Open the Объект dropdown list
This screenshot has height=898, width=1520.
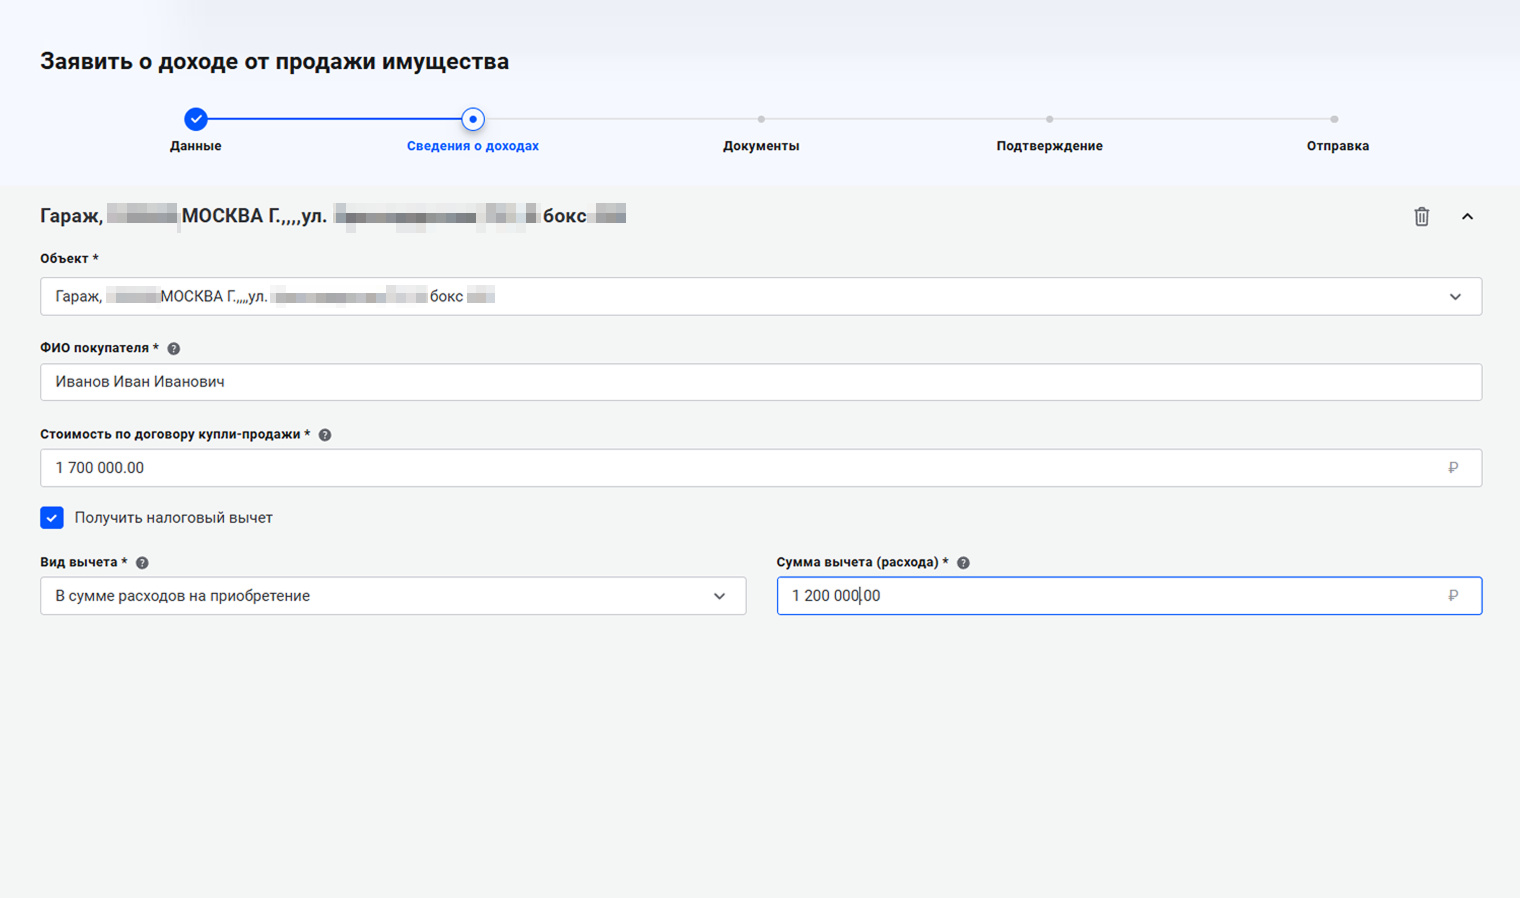[1455, 297]
